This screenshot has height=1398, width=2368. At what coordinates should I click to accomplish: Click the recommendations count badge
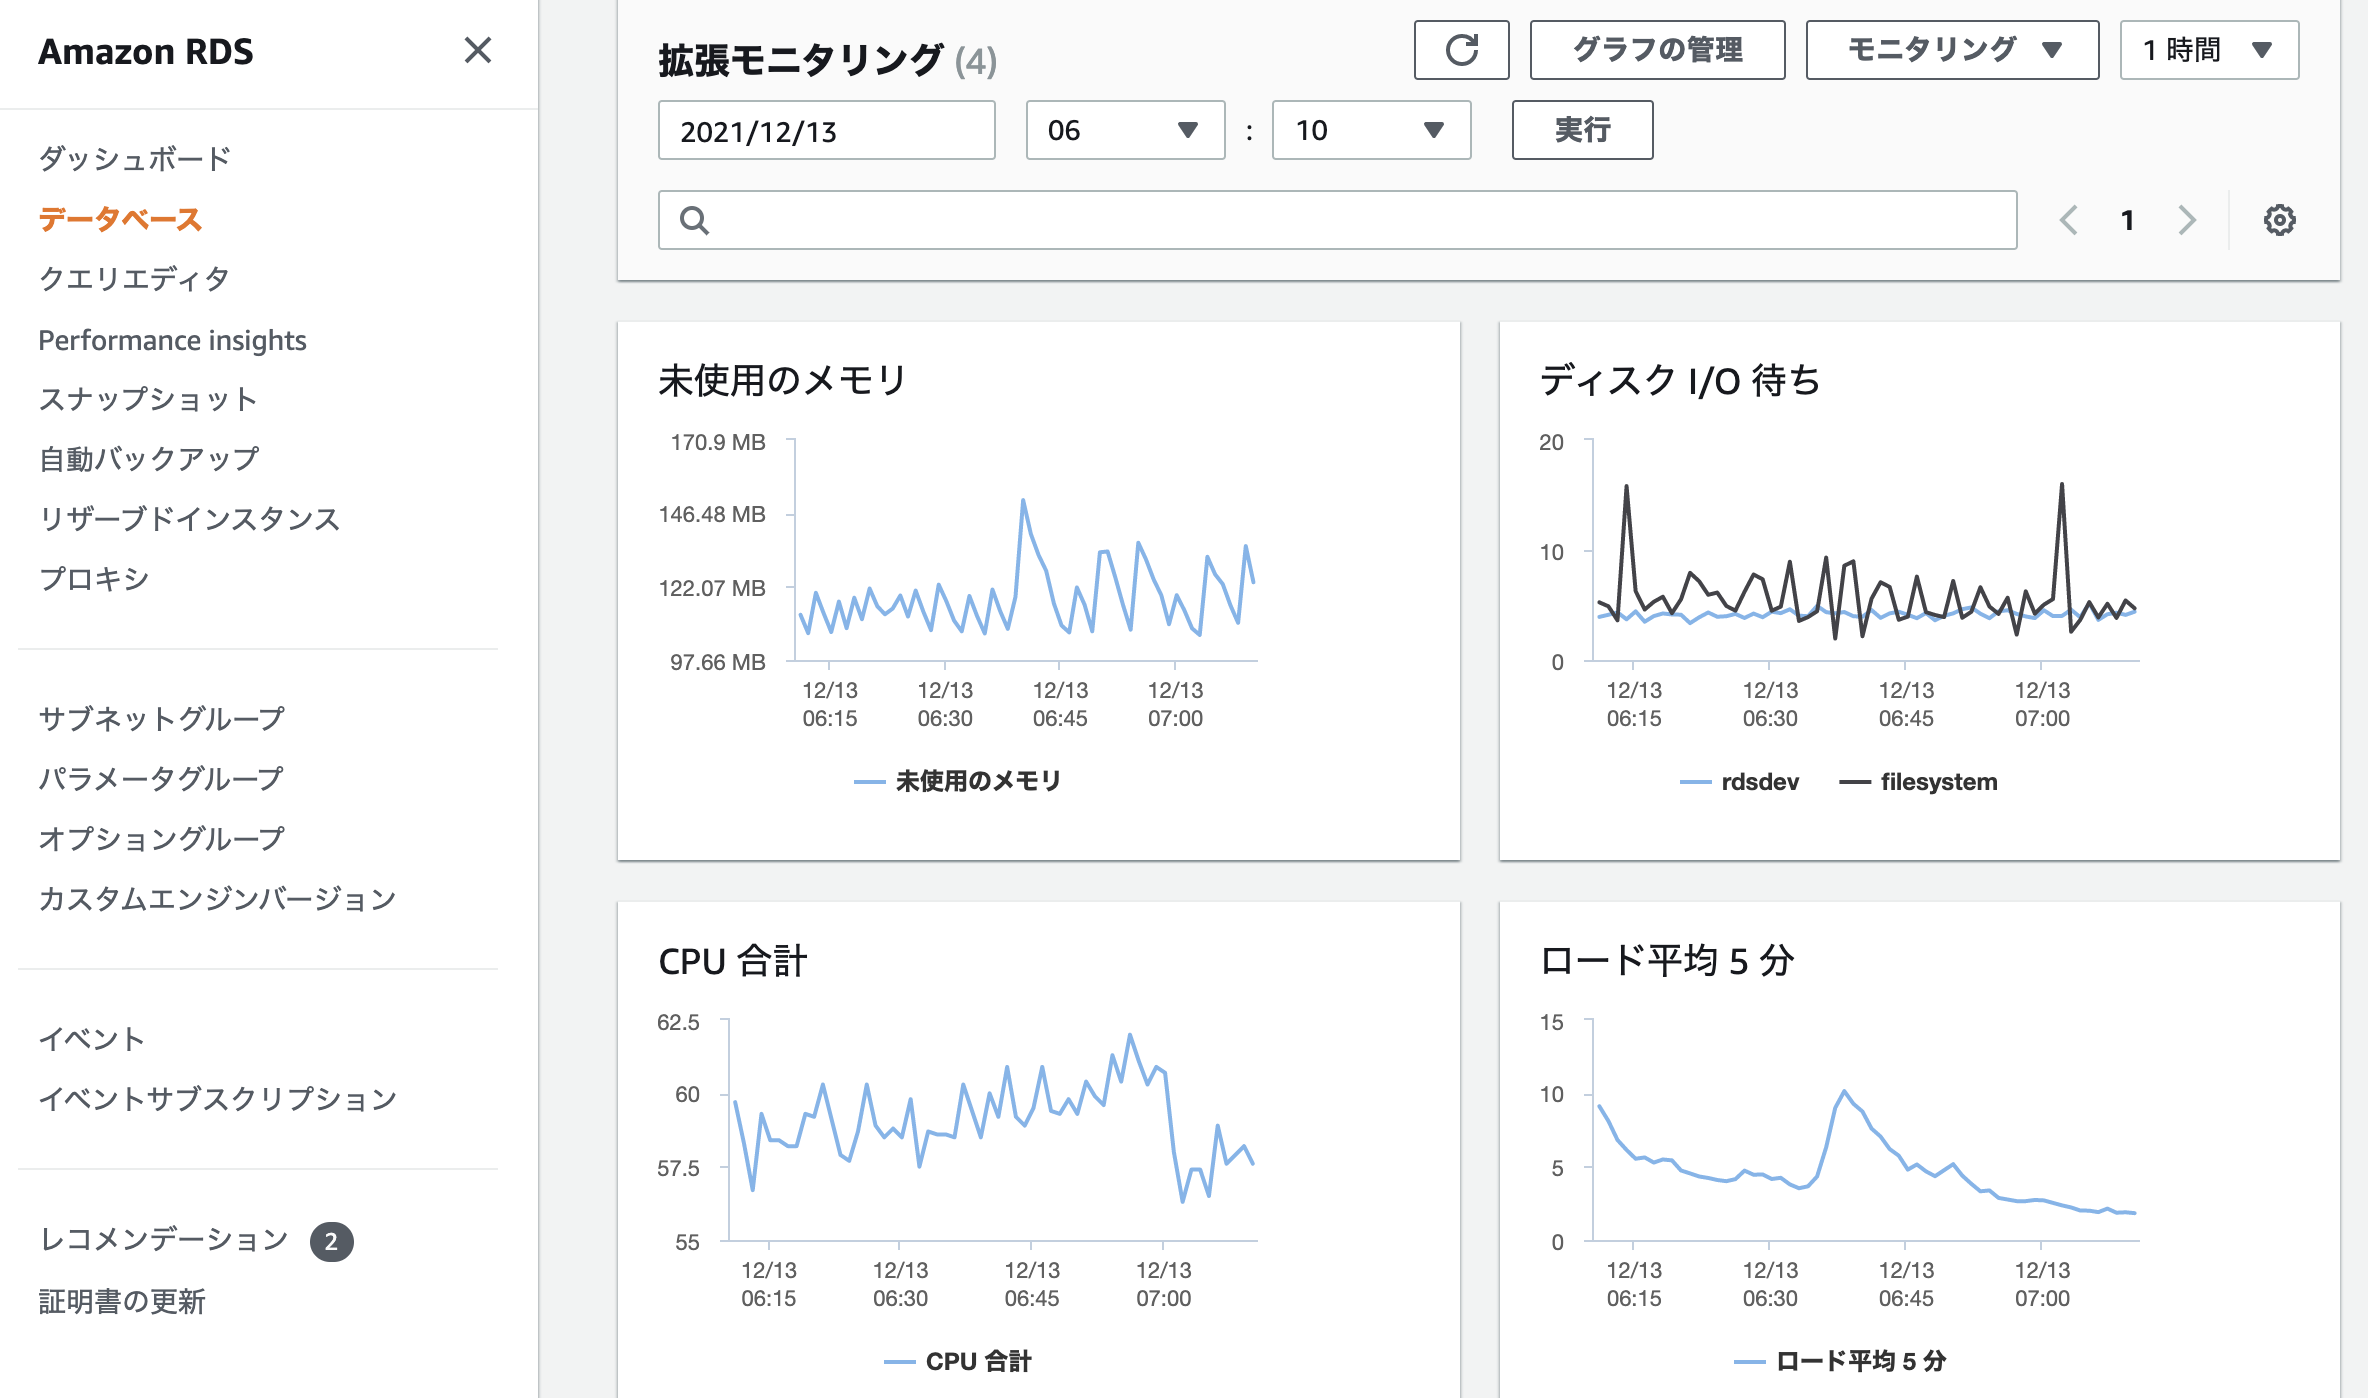331,1242
